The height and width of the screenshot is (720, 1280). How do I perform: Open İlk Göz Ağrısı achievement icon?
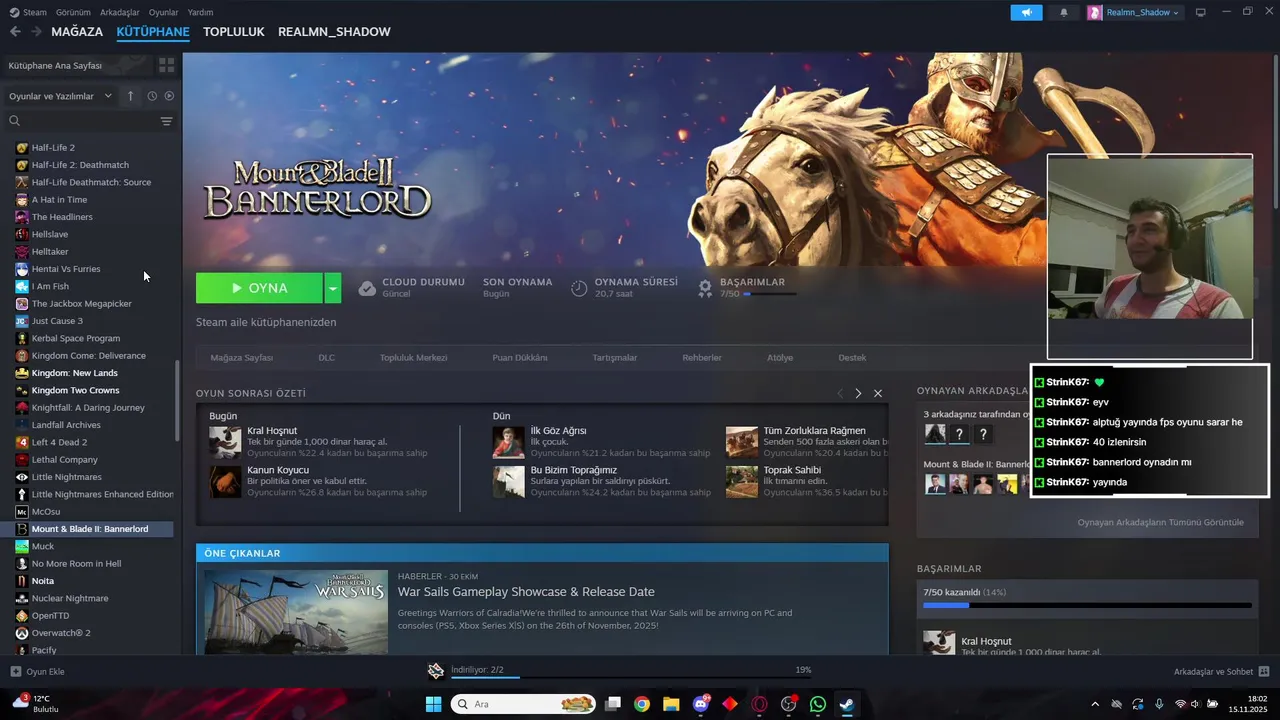pos(508,442)
